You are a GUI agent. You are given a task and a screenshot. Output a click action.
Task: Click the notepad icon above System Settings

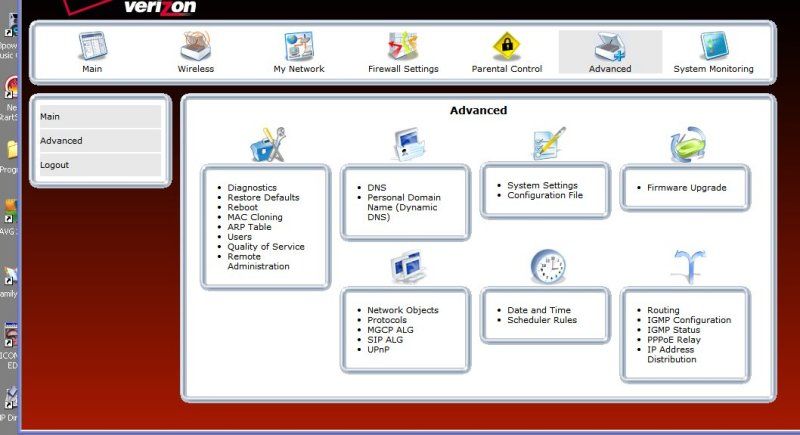coord(547,145)
